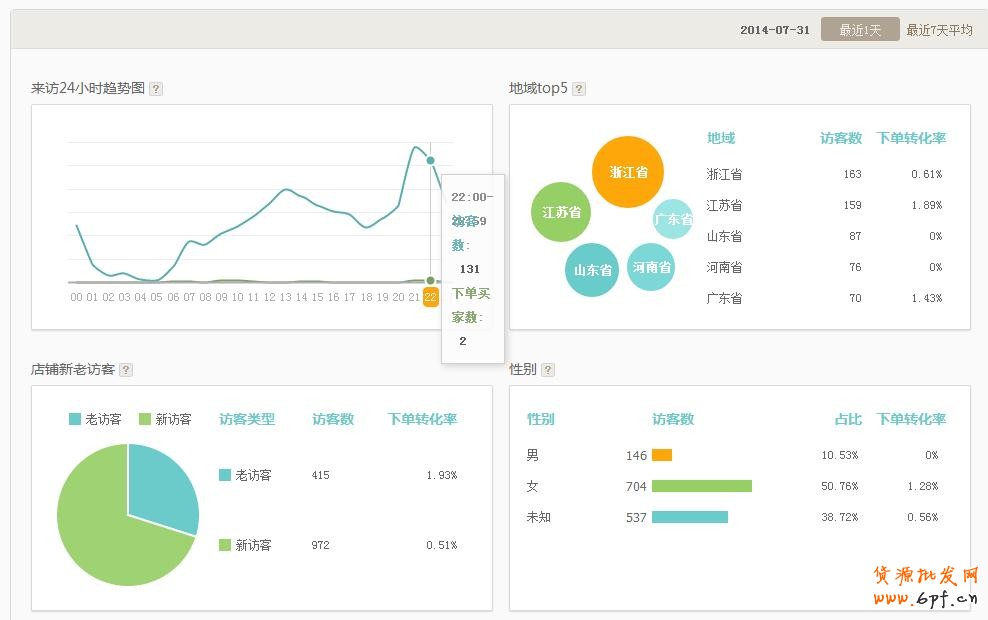Viewport: 988px width, 620px height.
Task: Switch to the 最近7天平均 view
Action: coord(938,29)
